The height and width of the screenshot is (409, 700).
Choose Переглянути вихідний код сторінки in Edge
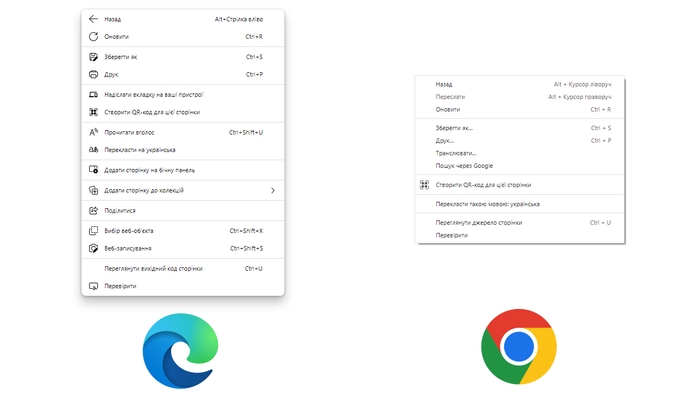(183, 268)
